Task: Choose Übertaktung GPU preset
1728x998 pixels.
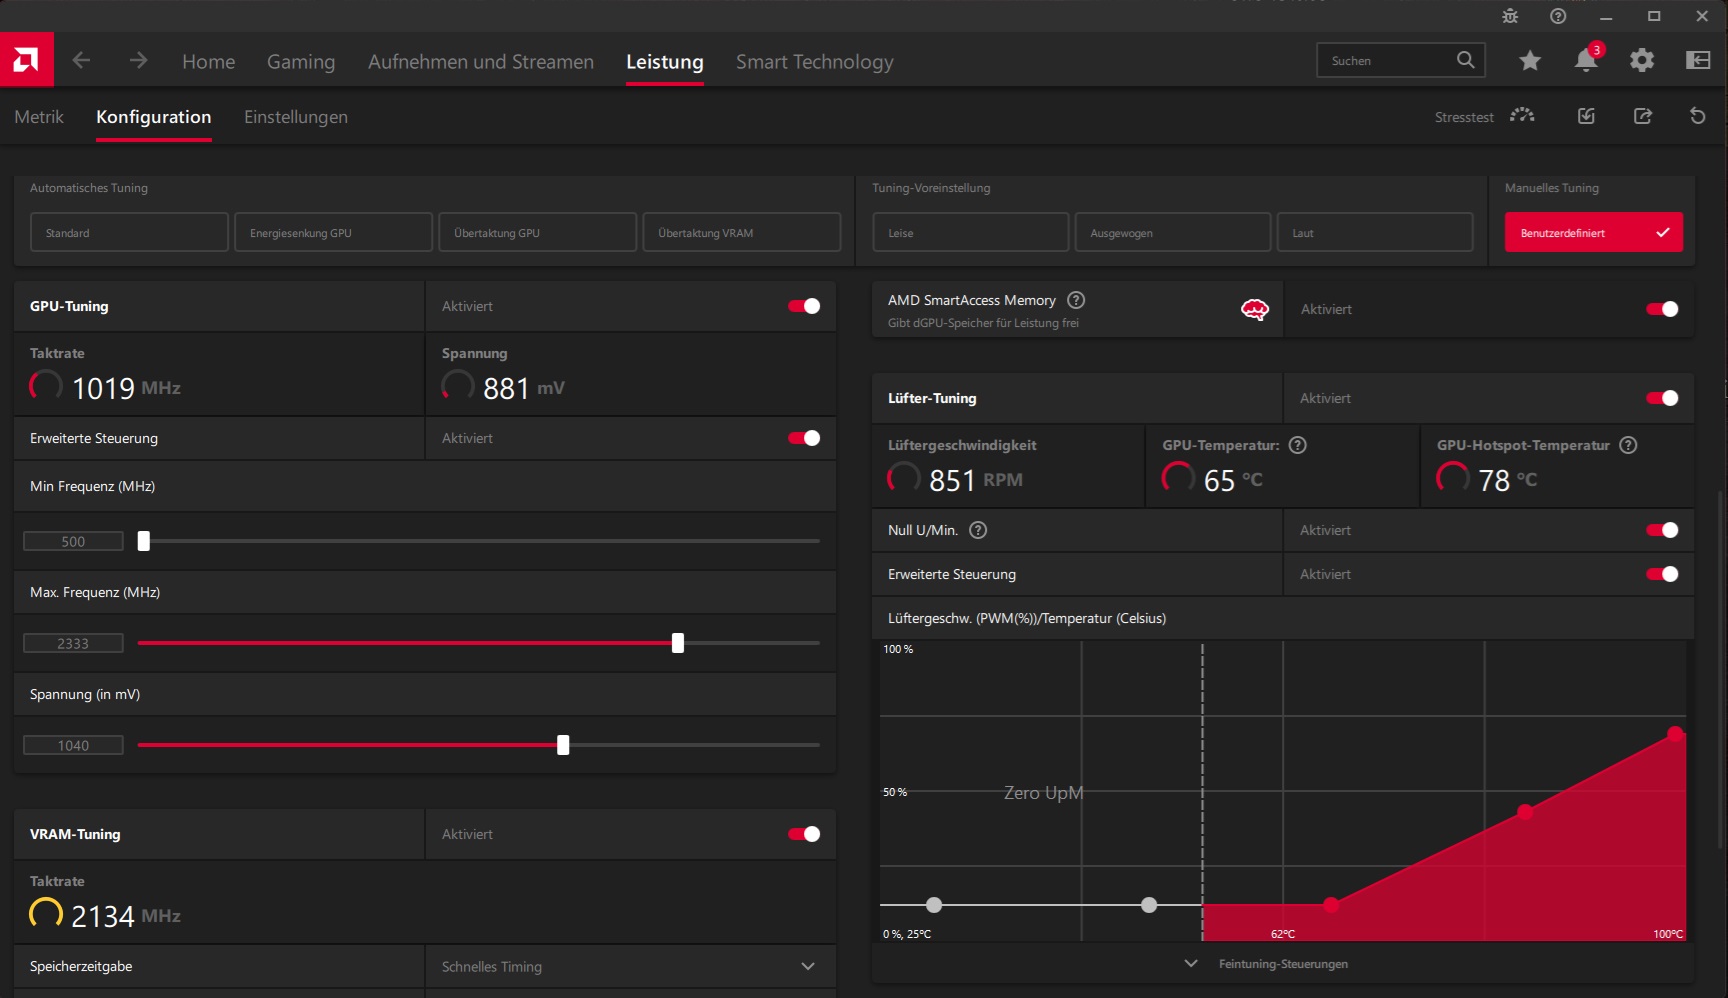Action: pos(537,232)
